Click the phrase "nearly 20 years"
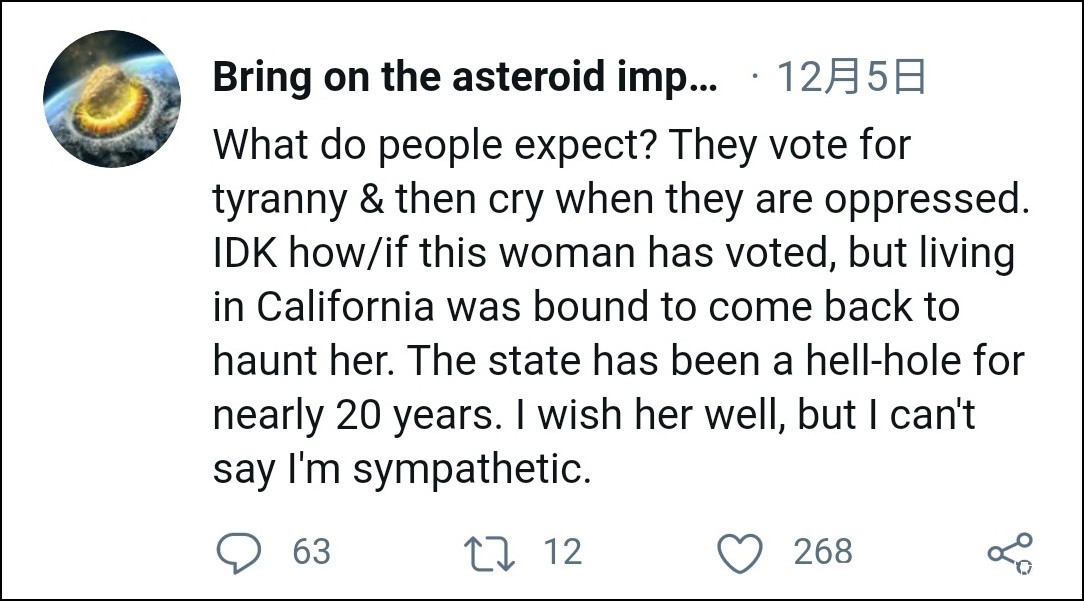Screen dimensions: 1084x601 click(x=355, y=414)
